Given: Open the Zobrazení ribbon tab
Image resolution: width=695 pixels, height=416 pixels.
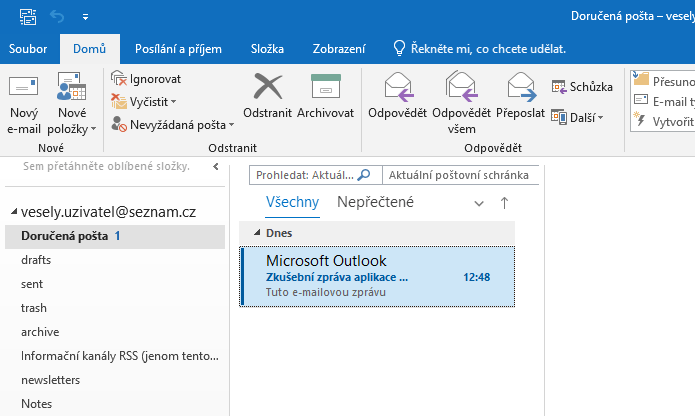Looking at the screenshot, I should click(x=339, y=49).
